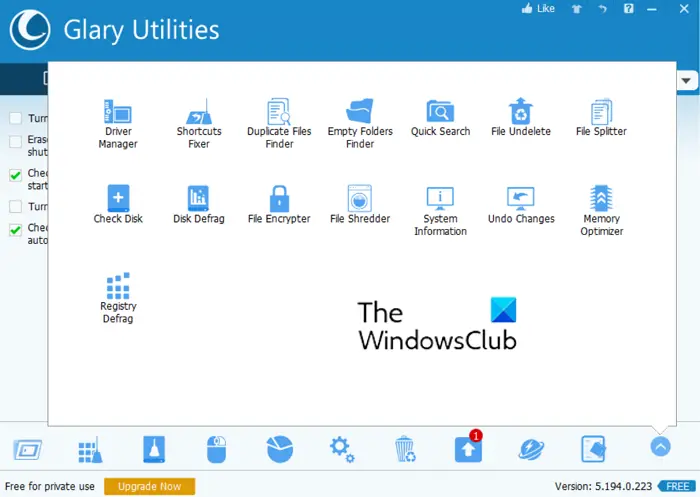Image resolution: width=700 pixels, height=497 pixels.
Task: Open the disk cleaner broom icon in the dock
Action: (154, 449)
